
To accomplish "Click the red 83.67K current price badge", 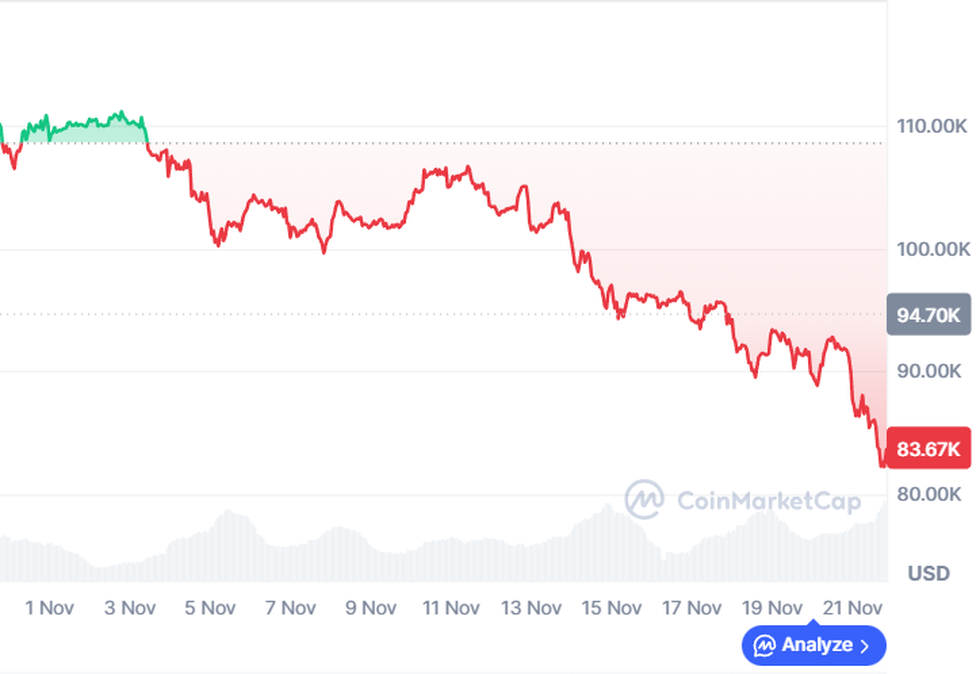I will [x=927, y=450].
